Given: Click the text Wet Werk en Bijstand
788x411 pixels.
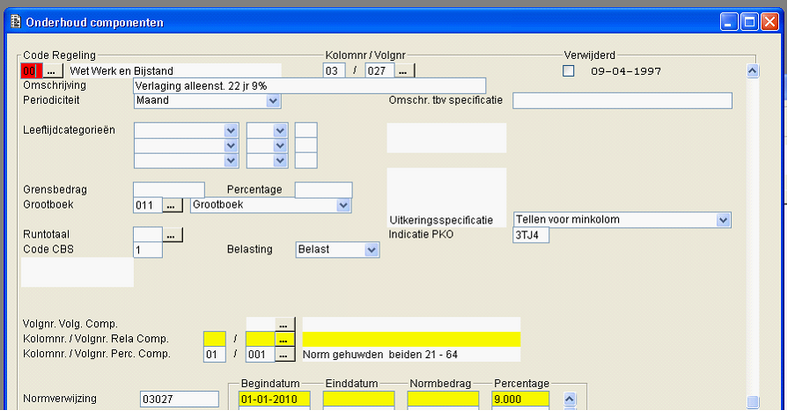Looking at the screenshot, I should (x=122, y=71).
